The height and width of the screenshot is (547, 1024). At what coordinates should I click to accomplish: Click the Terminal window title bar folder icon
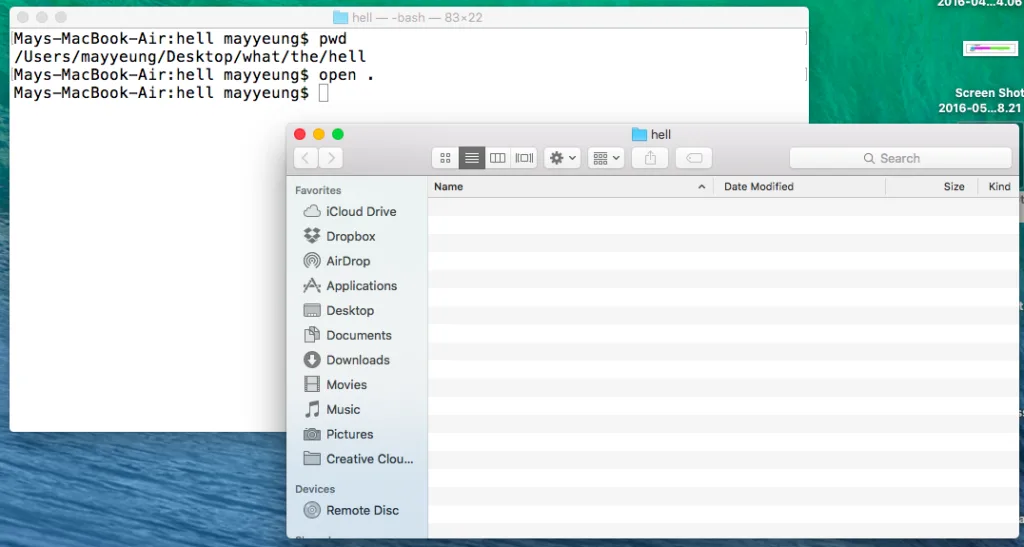click(340, 18)
